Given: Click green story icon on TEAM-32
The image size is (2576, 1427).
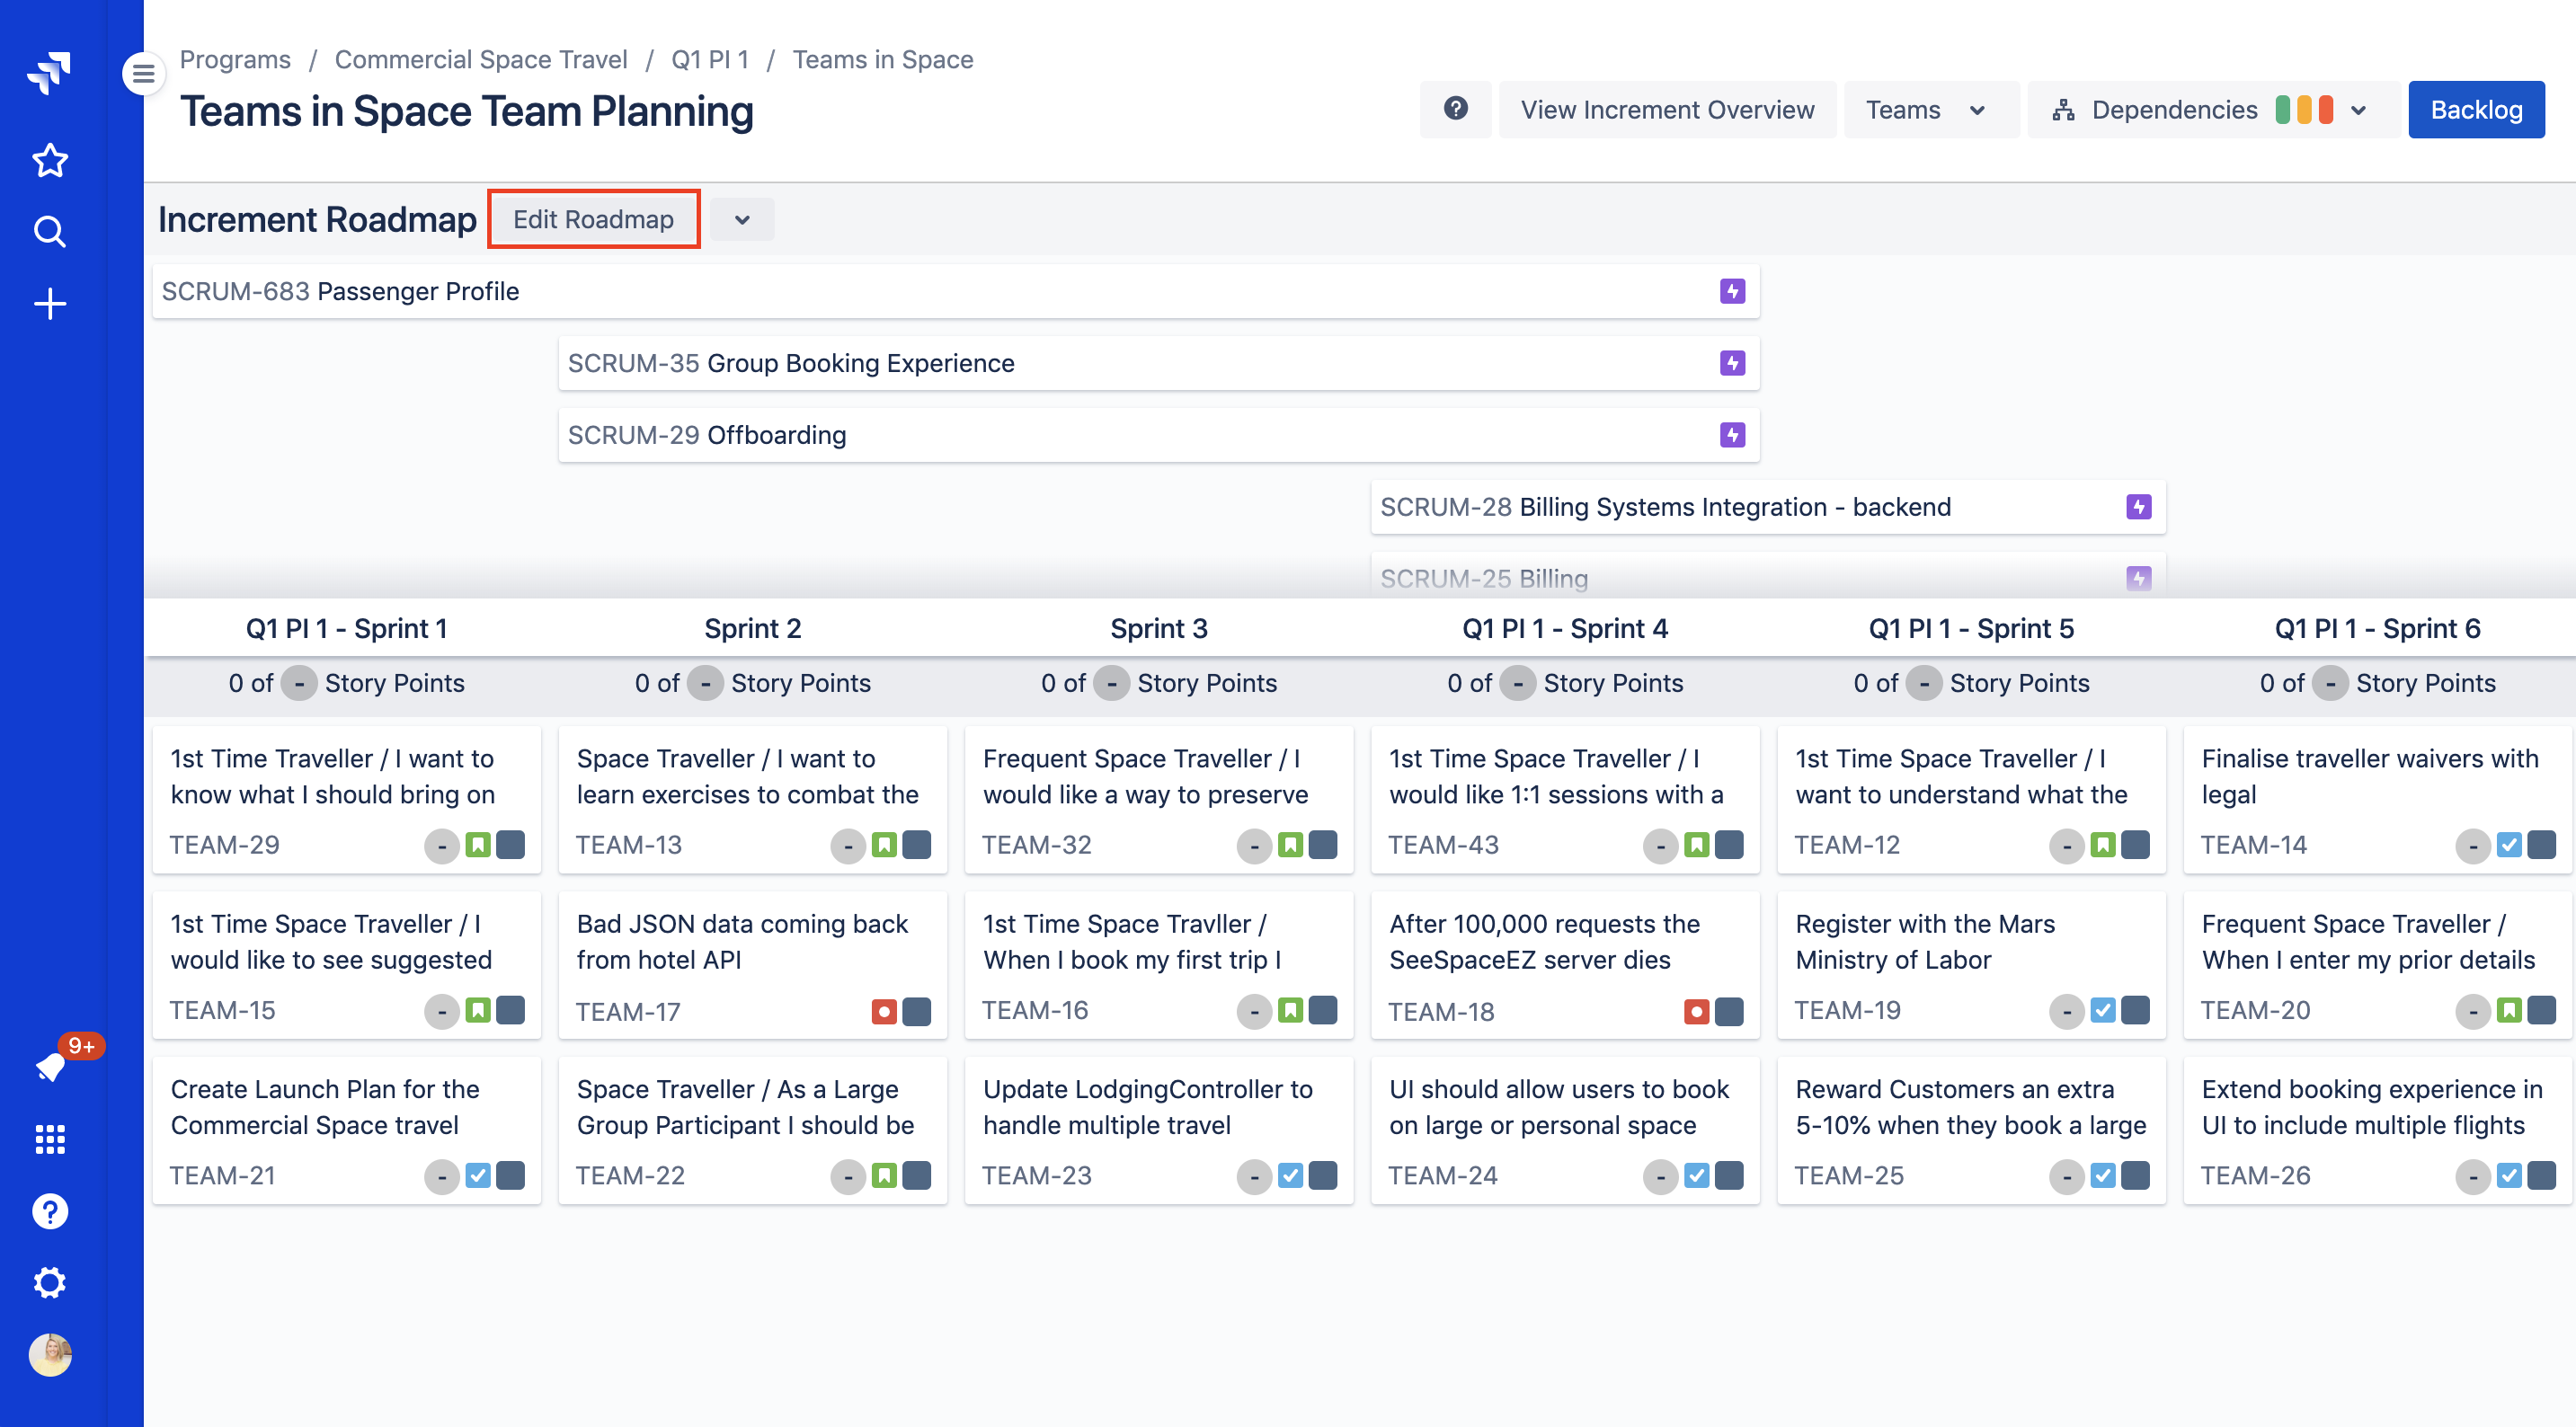Looking at the screenshot, I should tap(1290, 845).
